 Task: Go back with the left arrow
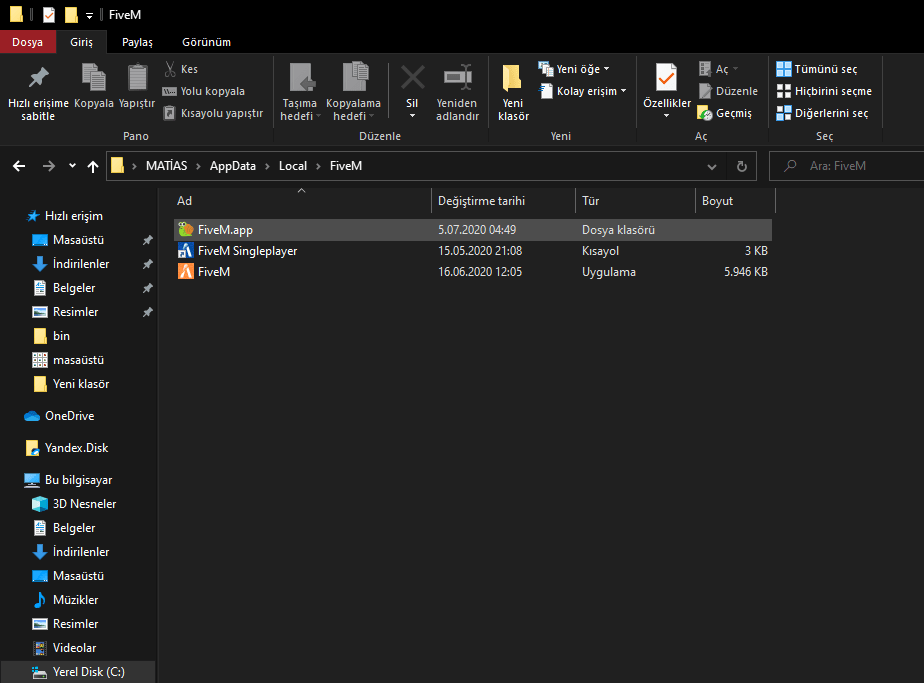pos(19,166)
